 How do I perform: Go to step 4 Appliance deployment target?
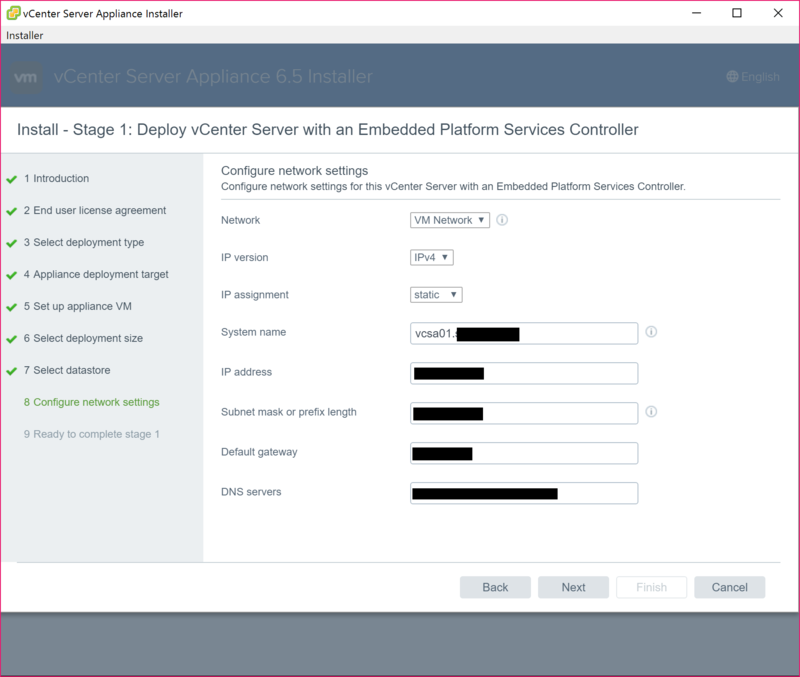click(96, 274)
